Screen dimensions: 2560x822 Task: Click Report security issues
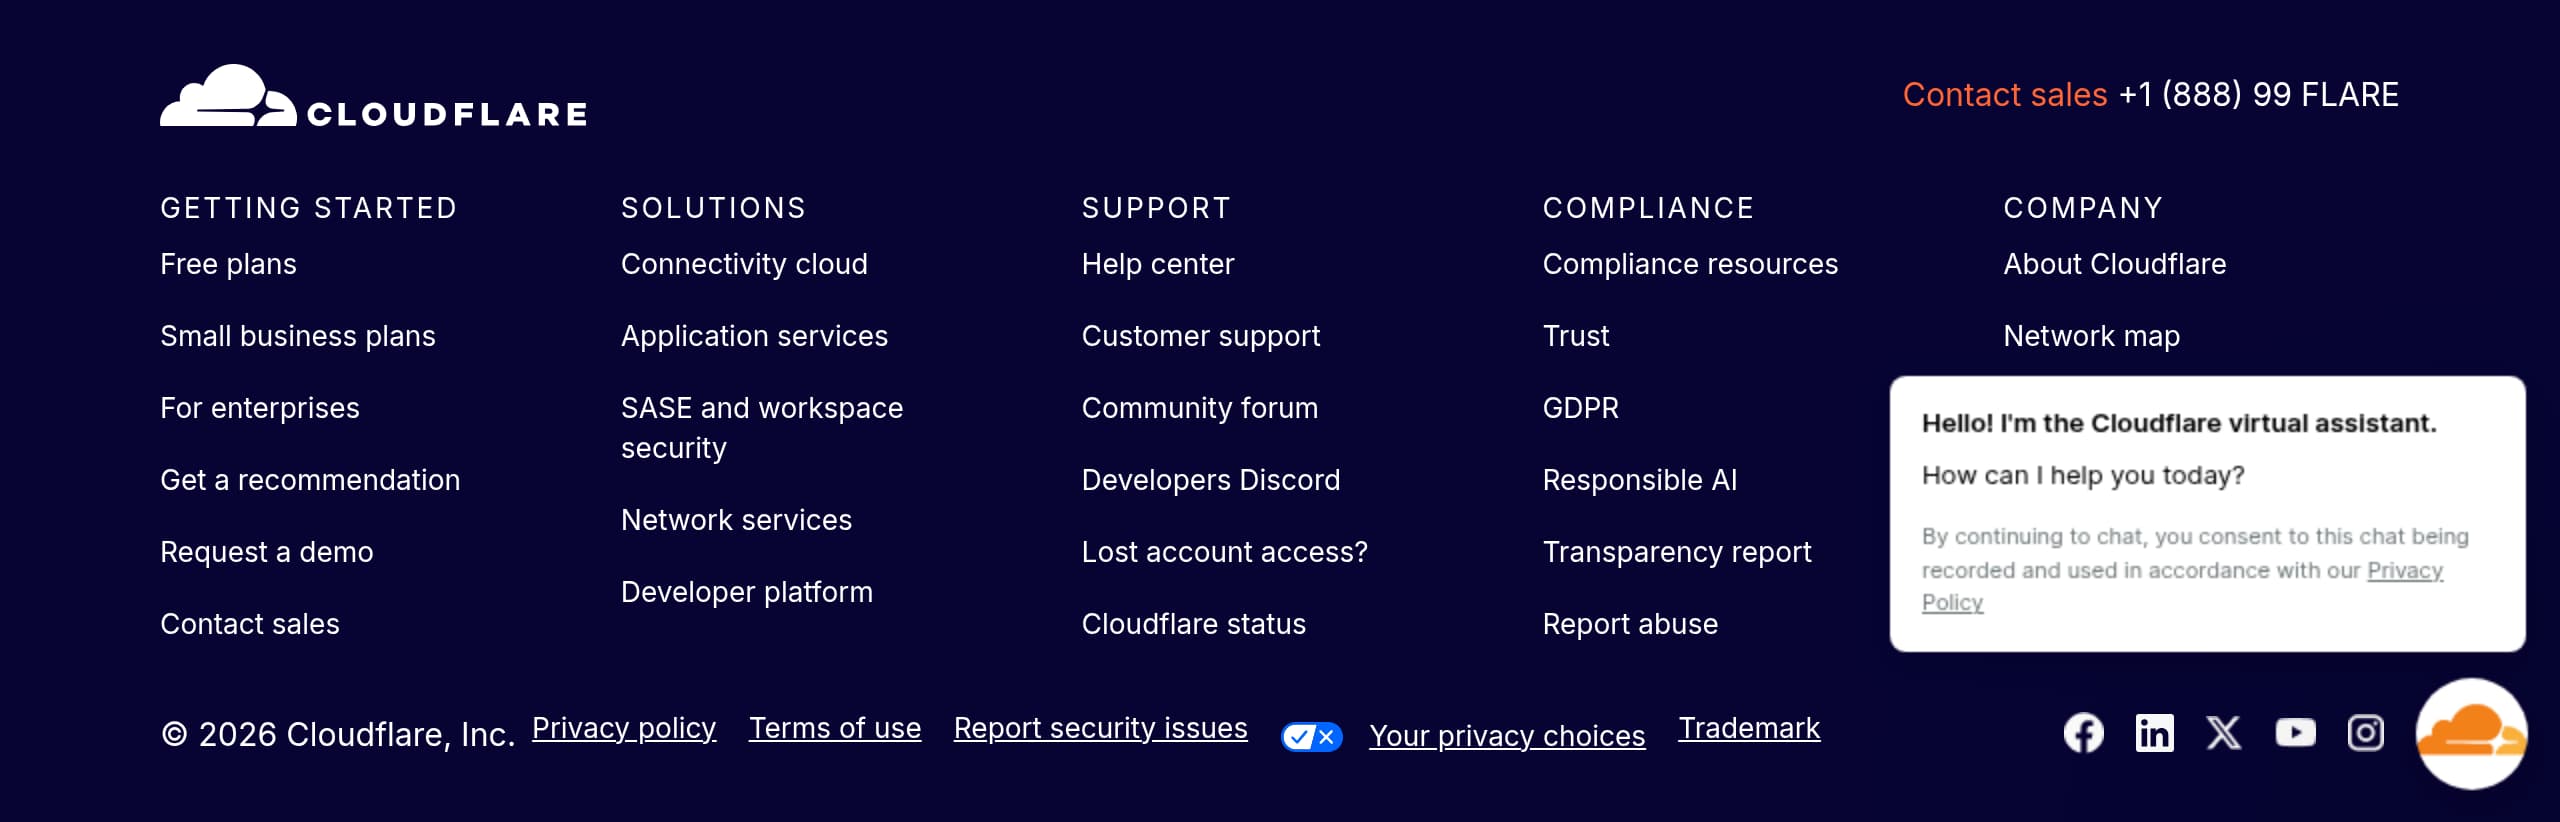point(1099,727)
